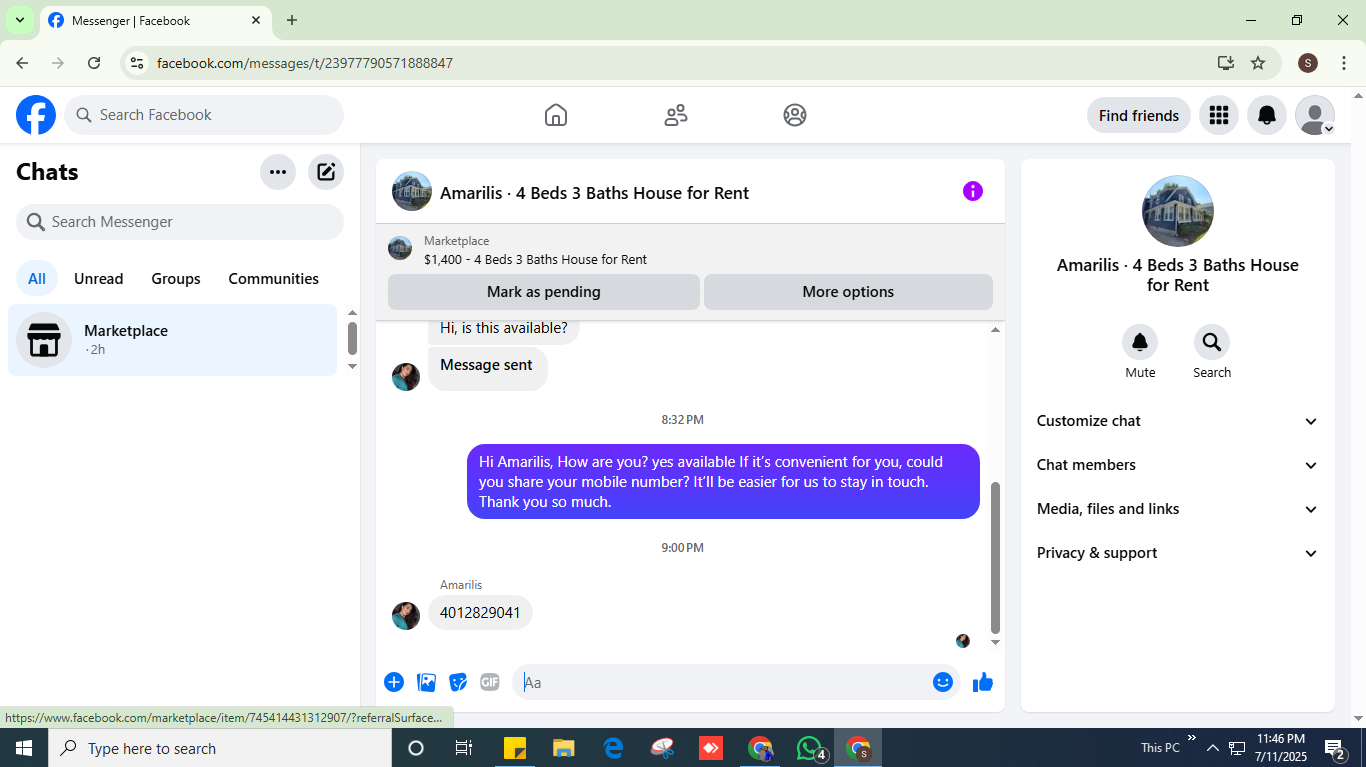The width and height of the screenshot is (1366, 767).
Task: Go to the Home feed icon
Action: (x=556, y=115)
